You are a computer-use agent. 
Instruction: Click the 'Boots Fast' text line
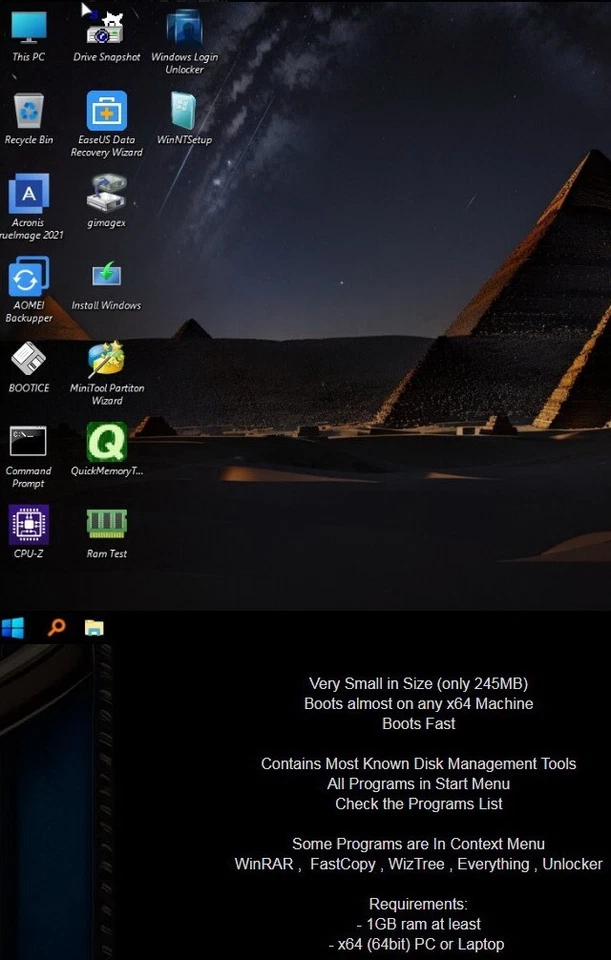[x=418, y=724]
